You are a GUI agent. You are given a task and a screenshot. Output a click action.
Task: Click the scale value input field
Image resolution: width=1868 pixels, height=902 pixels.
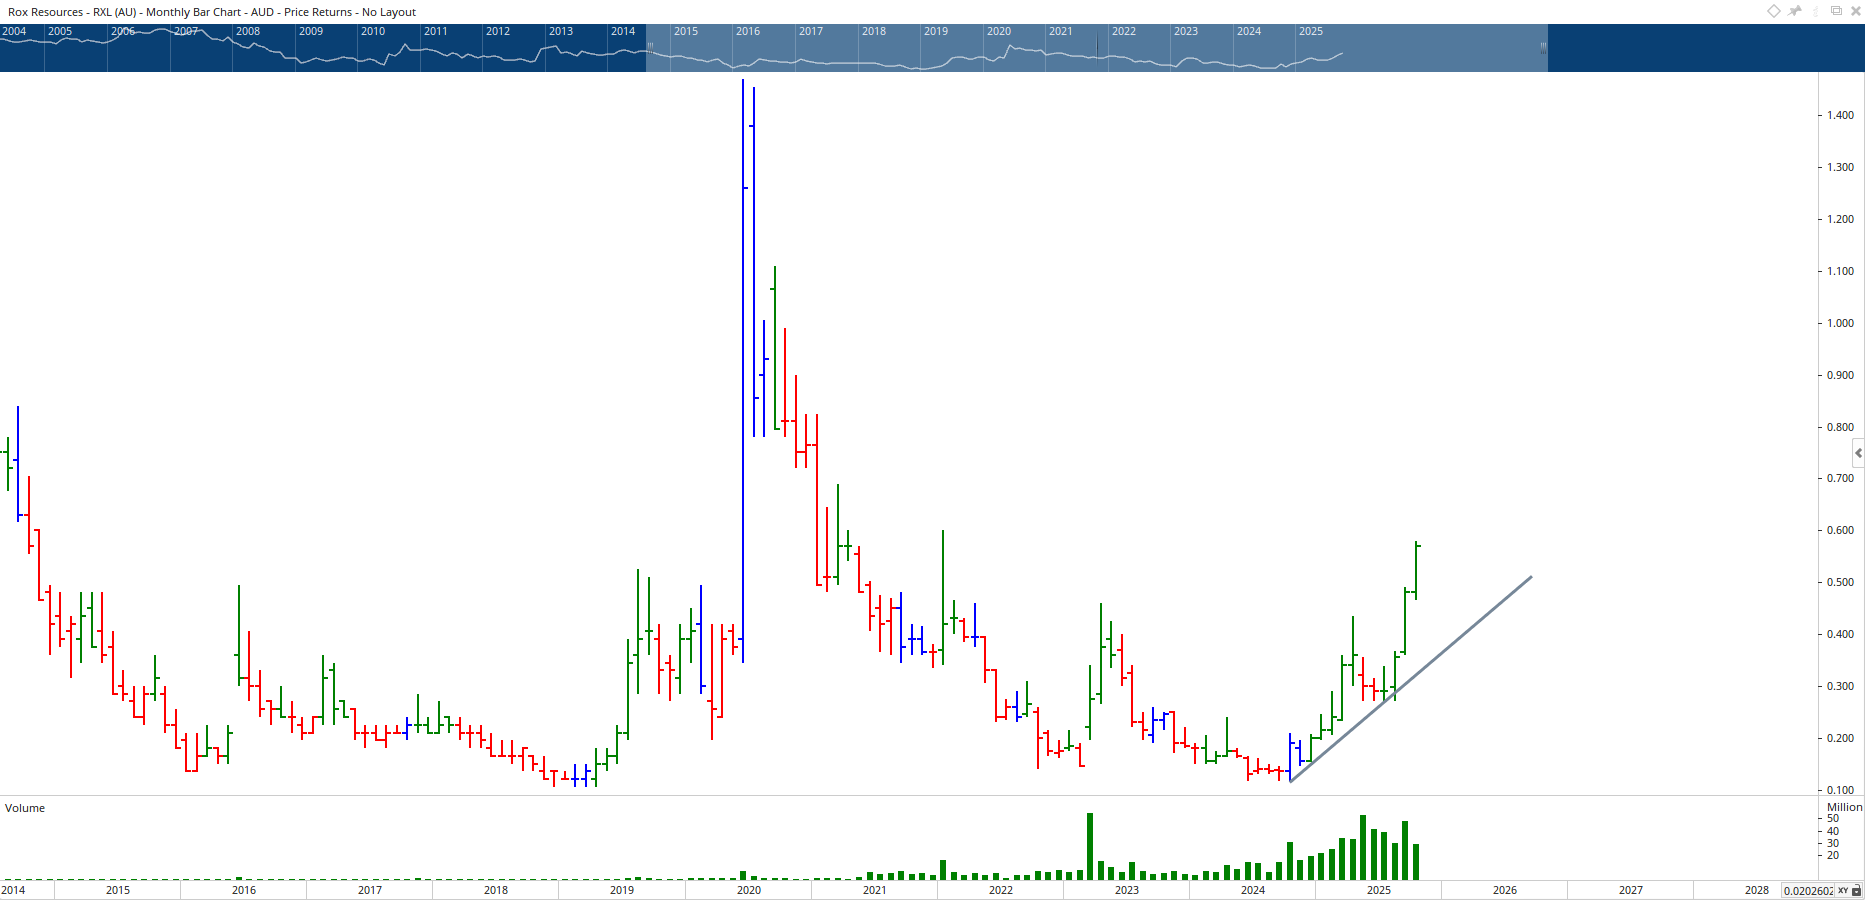coord(1808,890)
